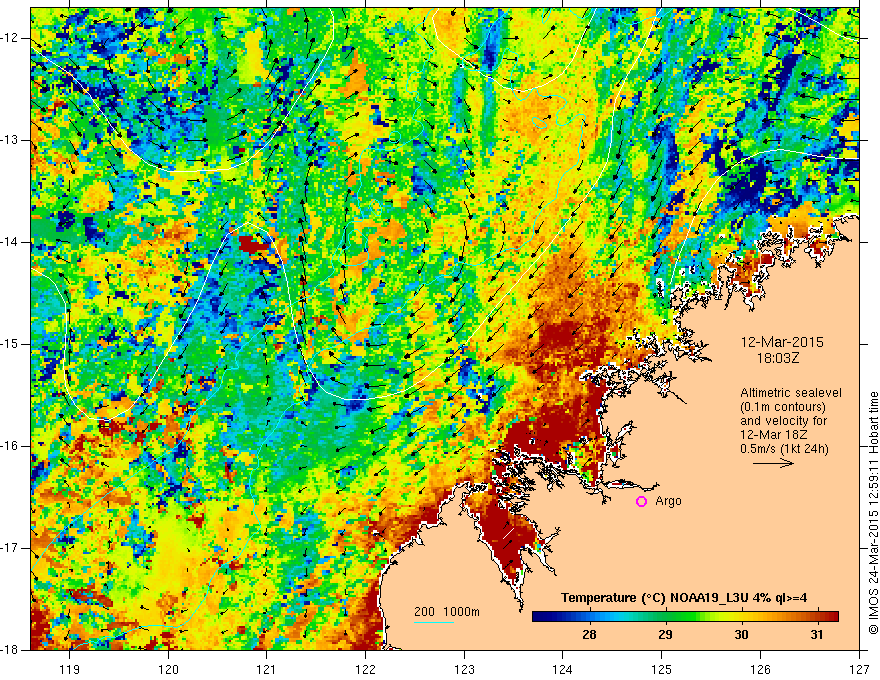Viewport: 880px width, 680px height.
Task: Click the 200 1000m depth label
Action: tap(447, 612)
